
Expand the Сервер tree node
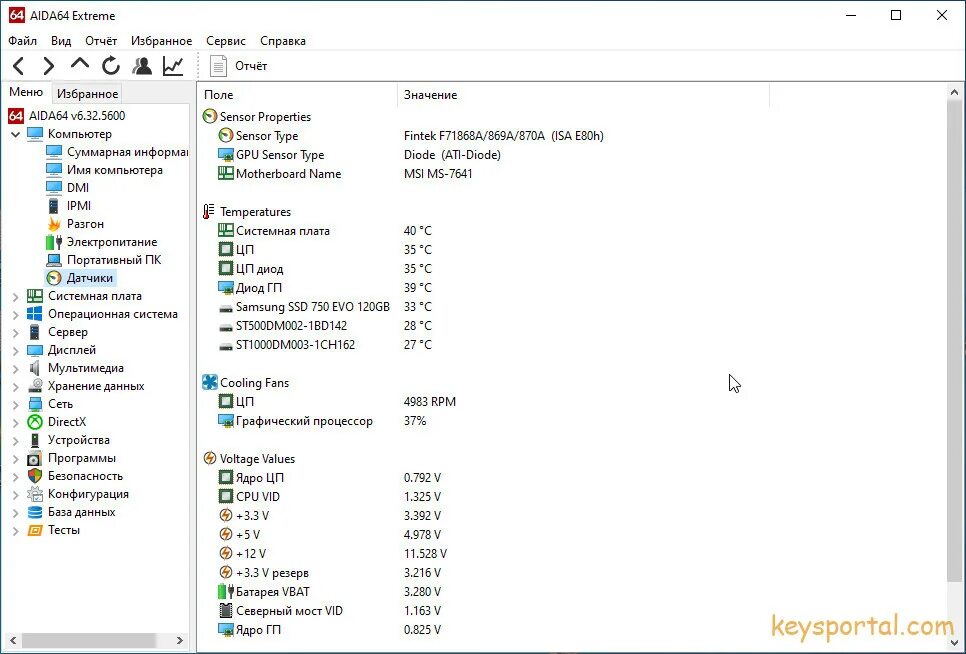15,332
